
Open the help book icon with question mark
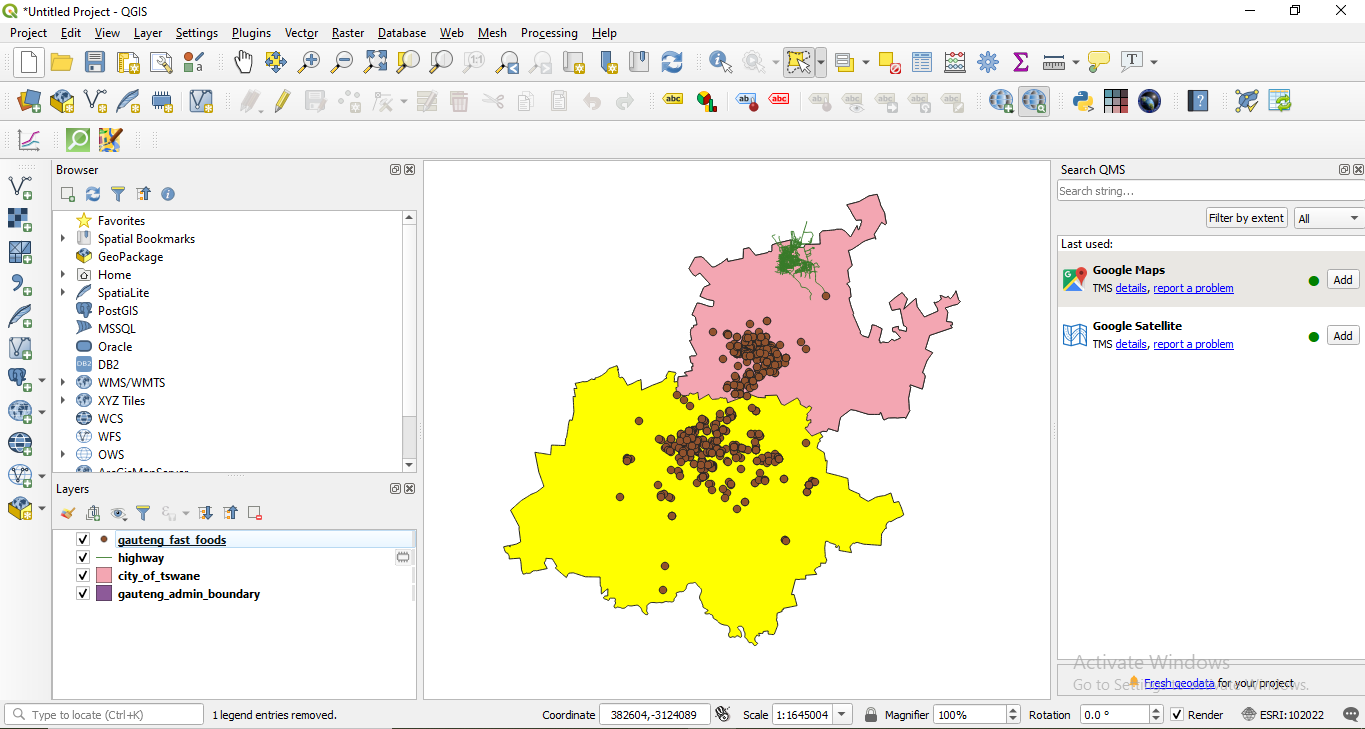1198,101
